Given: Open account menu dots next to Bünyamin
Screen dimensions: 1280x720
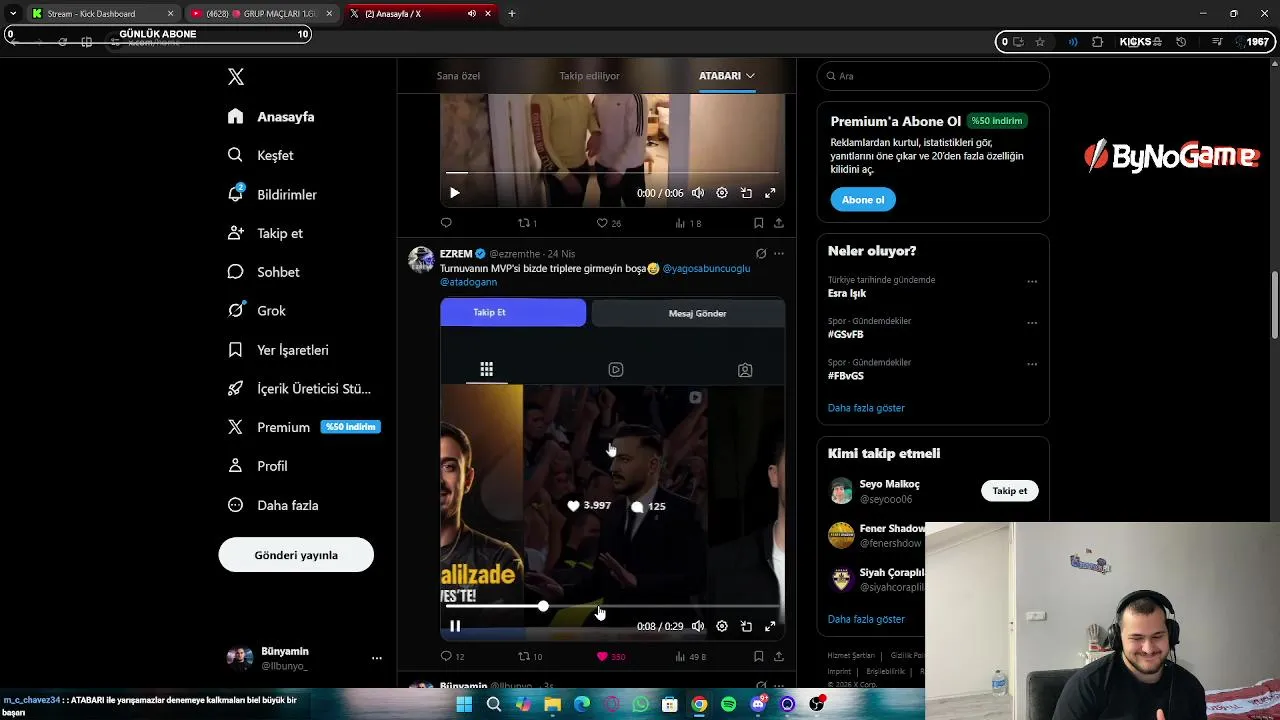Looking at the screenshot, I should 377,658.
